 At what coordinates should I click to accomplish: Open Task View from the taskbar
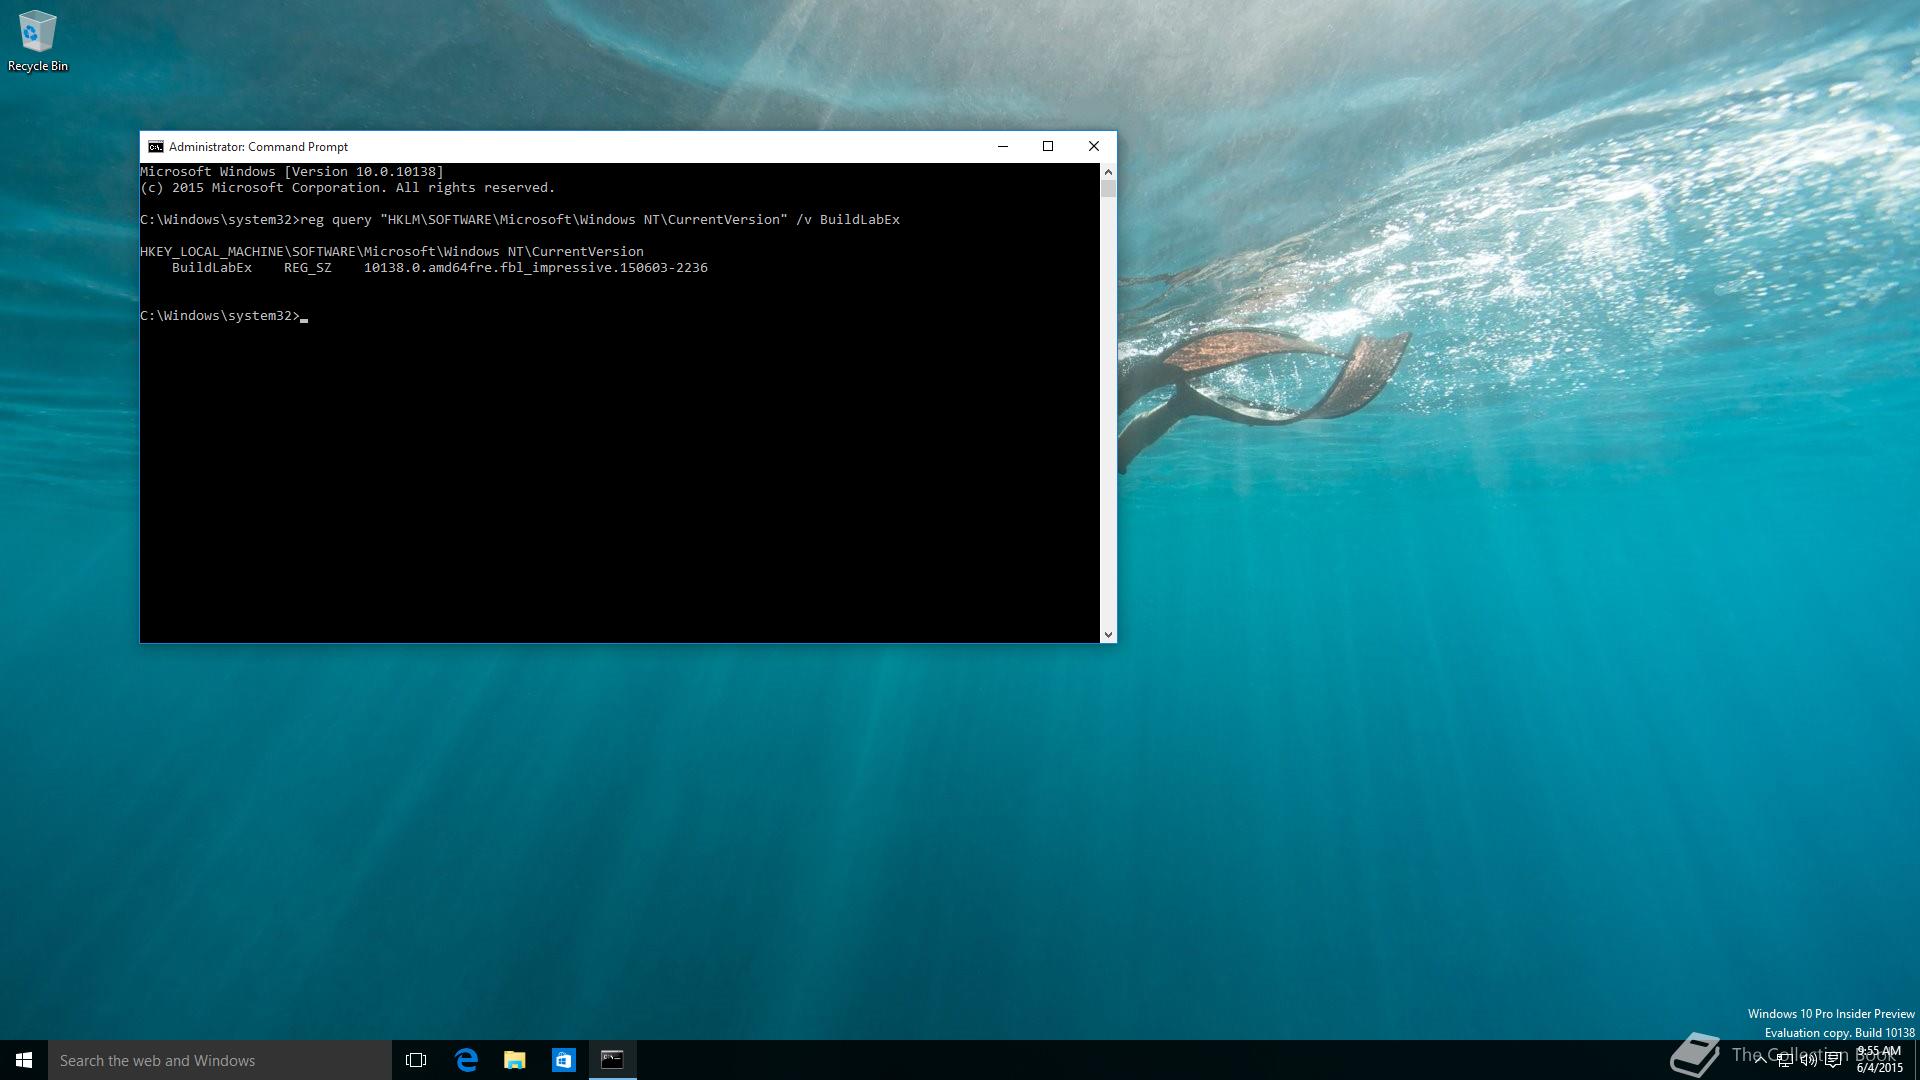pos(416,1060)
